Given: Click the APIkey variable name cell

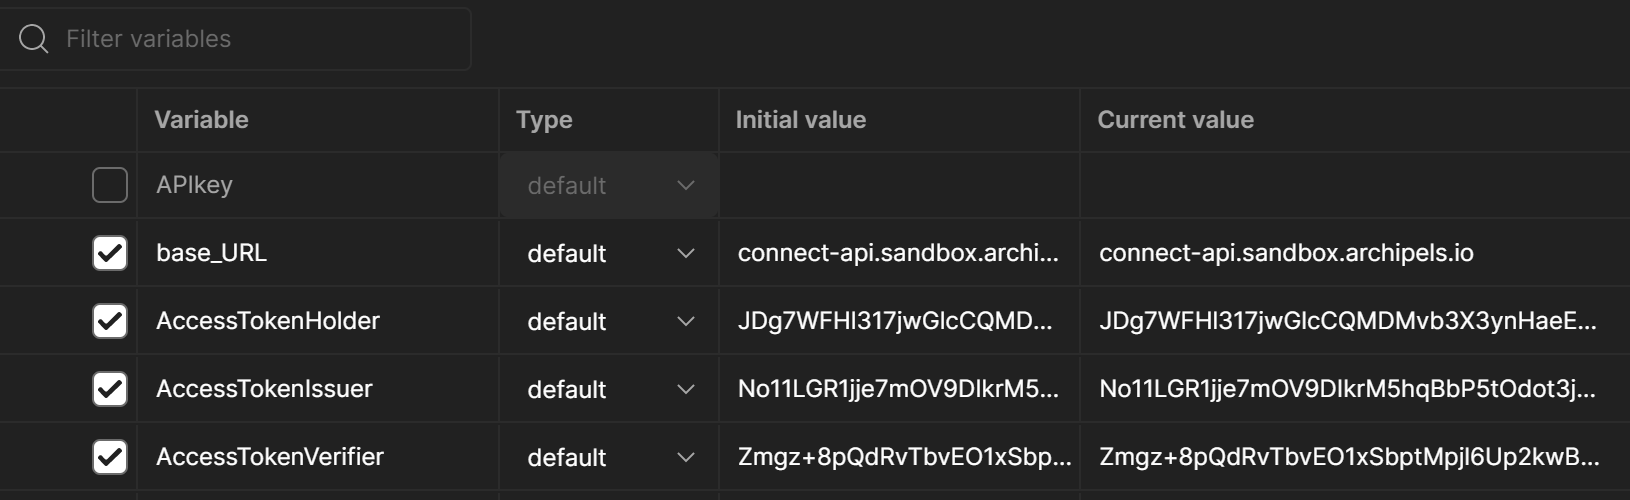Looking at the screenshot, I should [x=194, y=185].
